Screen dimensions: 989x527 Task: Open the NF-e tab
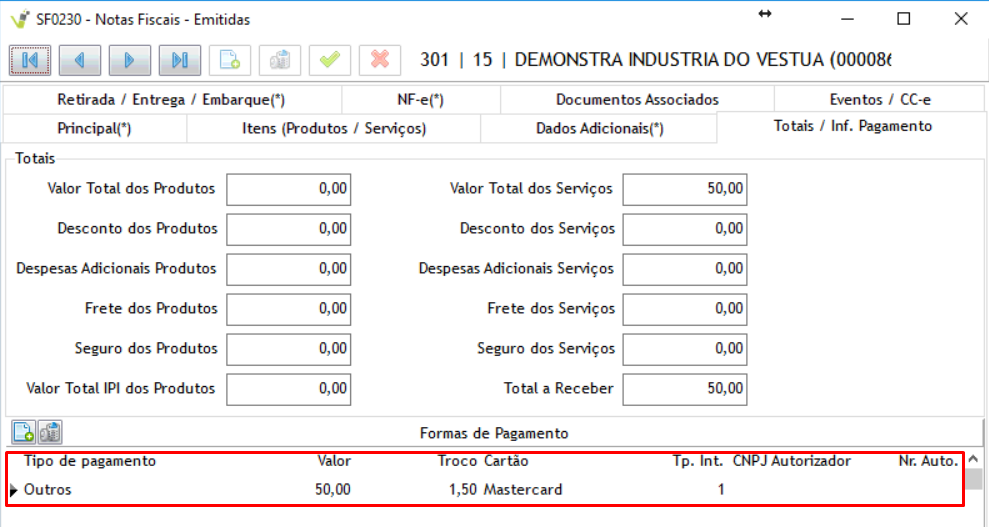coord(420,100)
